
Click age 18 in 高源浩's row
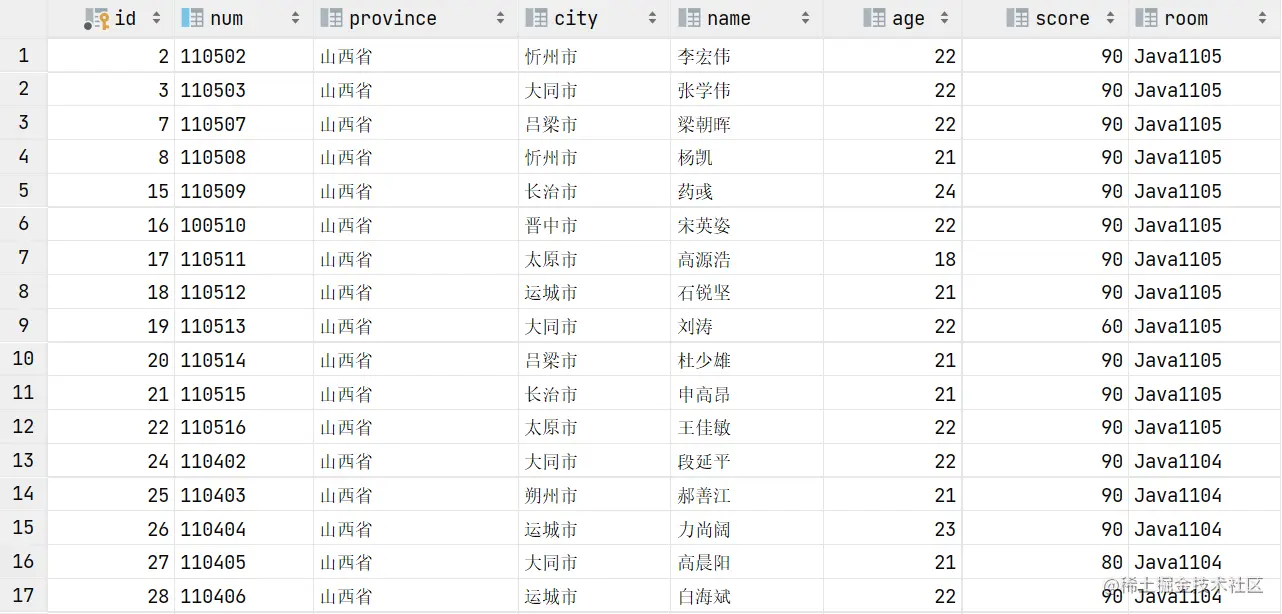(945, 259)
